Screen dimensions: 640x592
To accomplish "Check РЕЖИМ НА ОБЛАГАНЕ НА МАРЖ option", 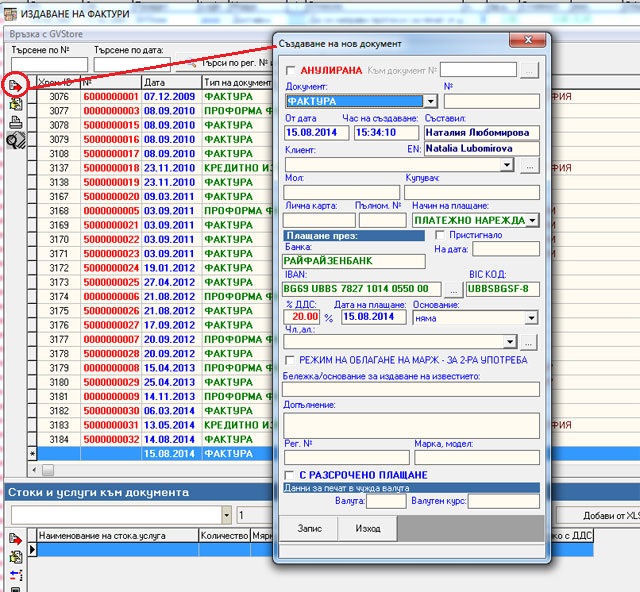I will (x=290, y=360).
